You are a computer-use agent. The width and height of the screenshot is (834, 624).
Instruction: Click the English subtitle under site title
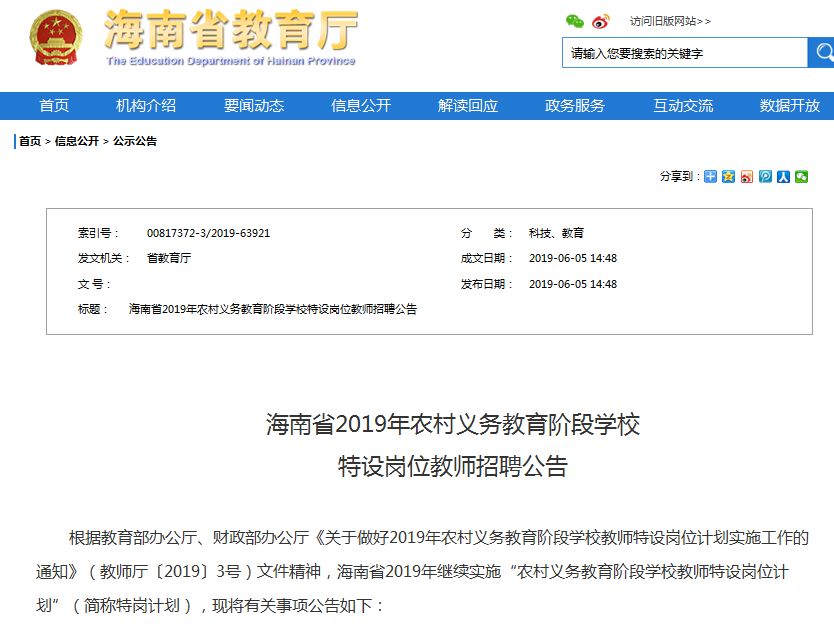[231, 61]
